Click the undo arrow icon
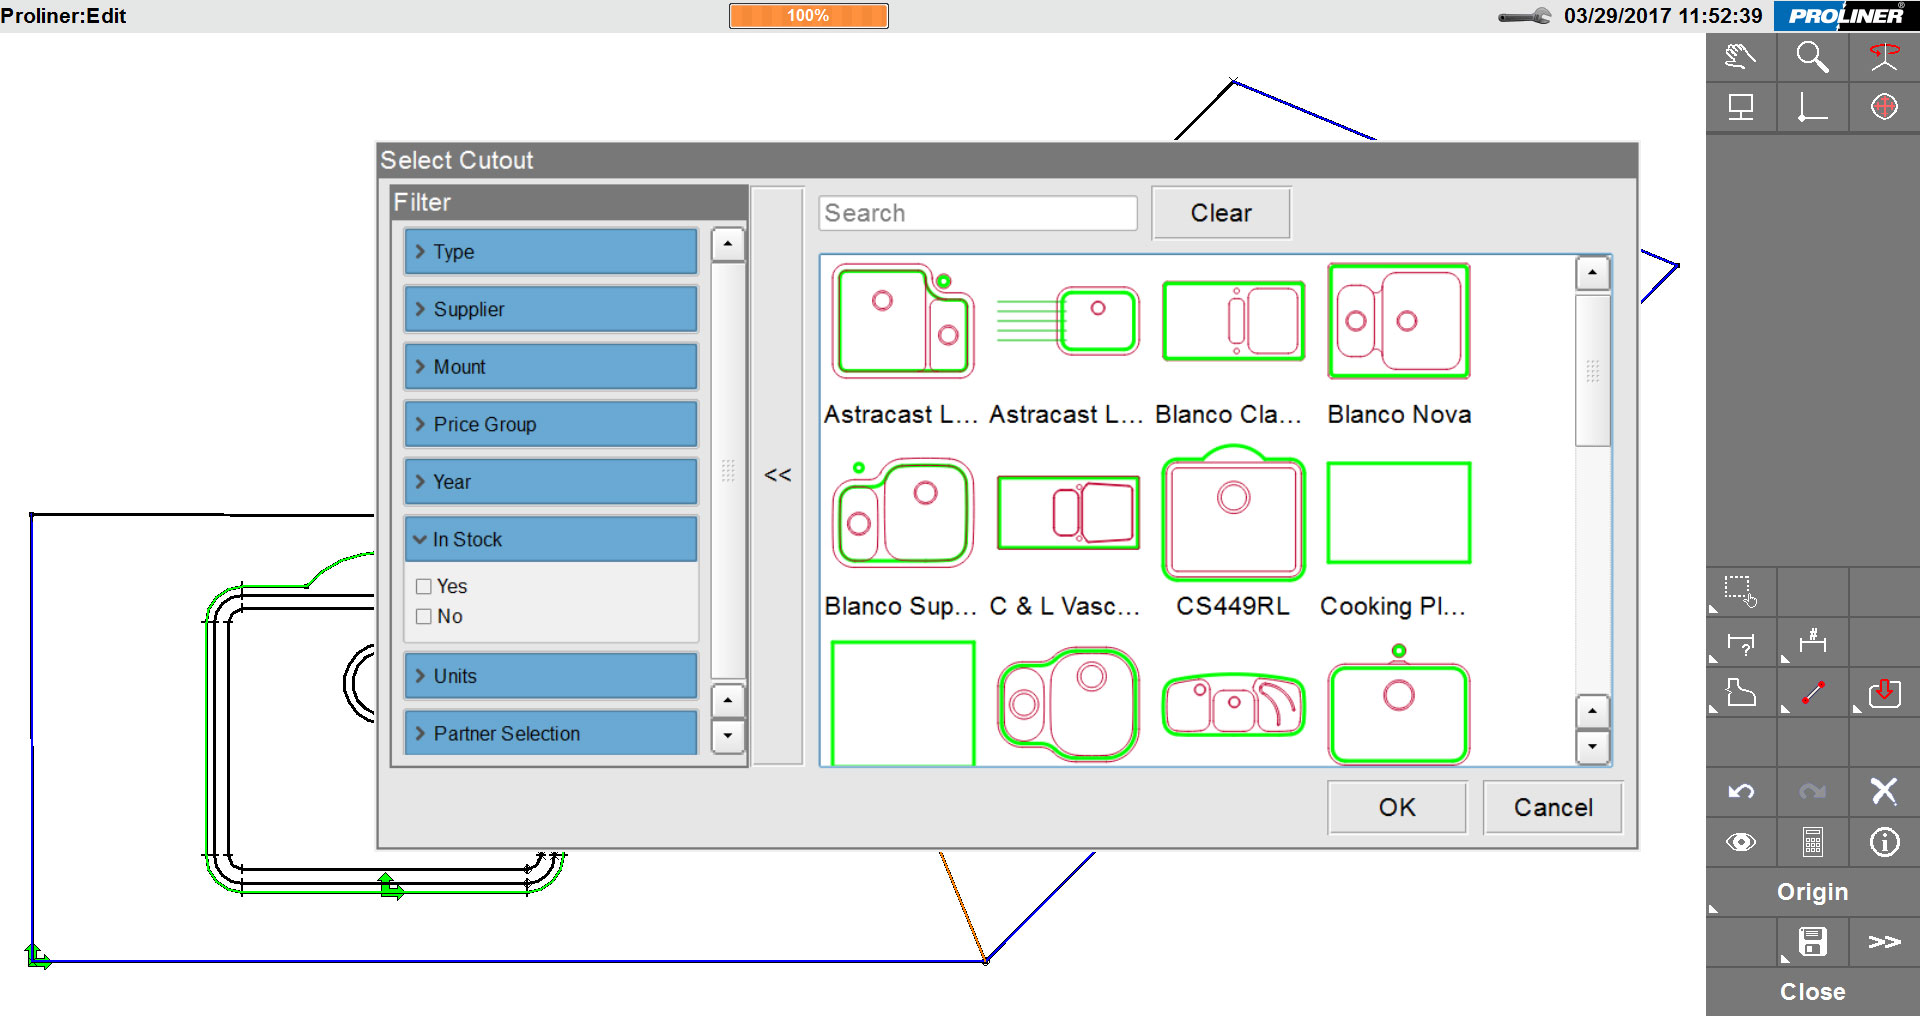Image resolution: width=1920 pixels, height=1016 pixels. coord(1741,792)
